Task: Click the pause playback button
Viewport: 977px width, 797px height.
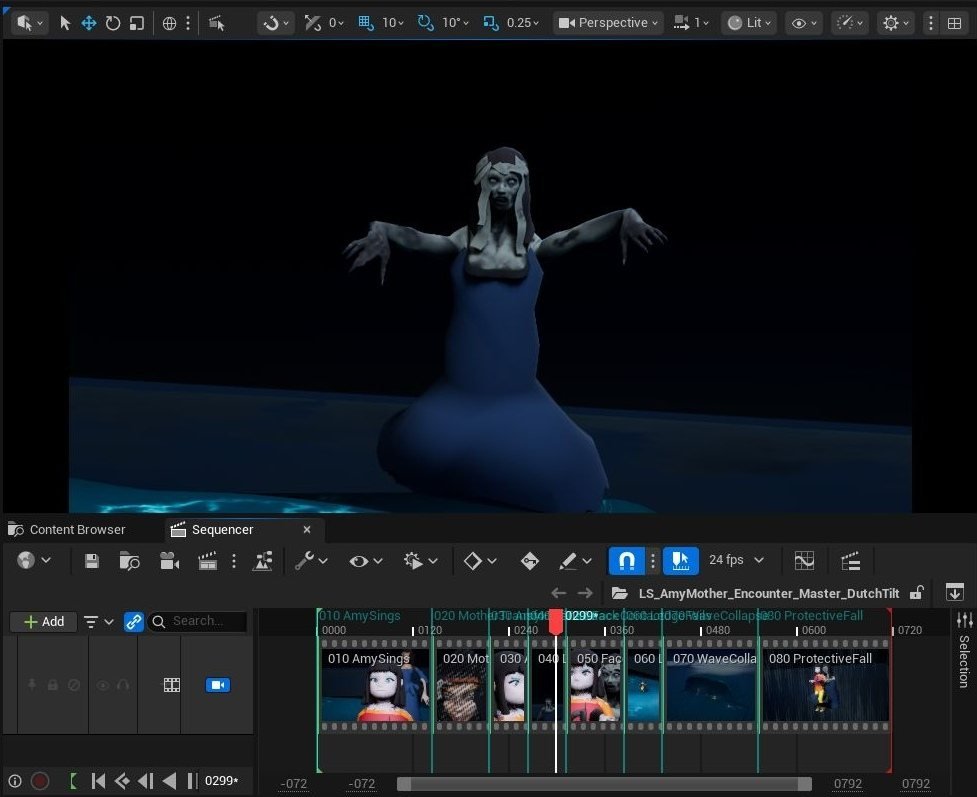Action: click(193, 781)
